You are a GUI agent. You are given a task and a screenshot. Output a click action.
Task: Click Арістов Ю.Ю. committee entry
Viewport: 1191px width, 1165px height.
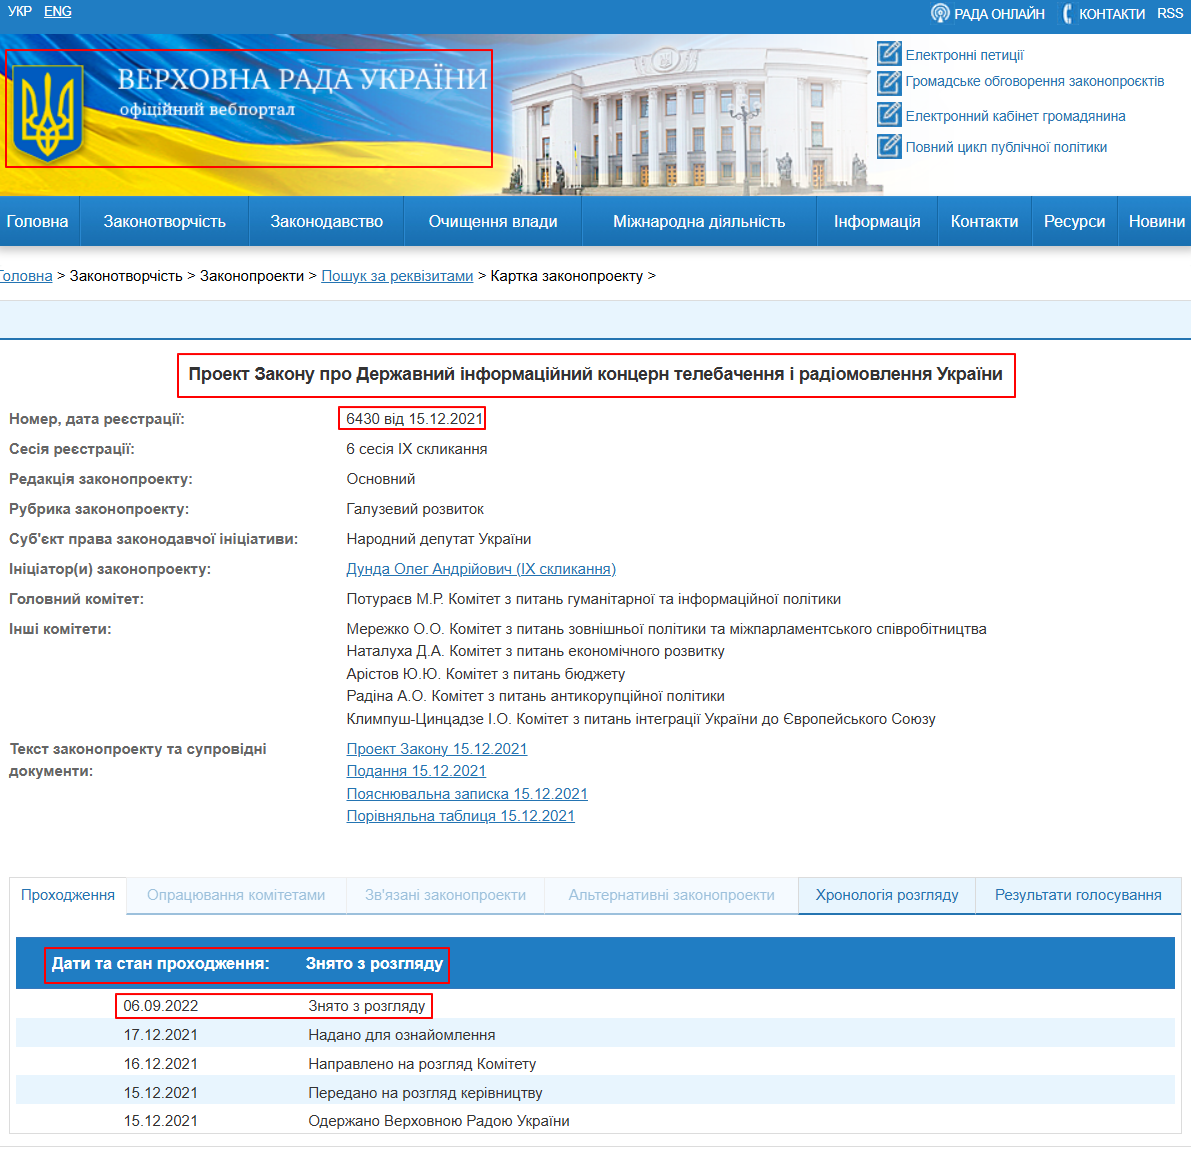pos(485,674)
